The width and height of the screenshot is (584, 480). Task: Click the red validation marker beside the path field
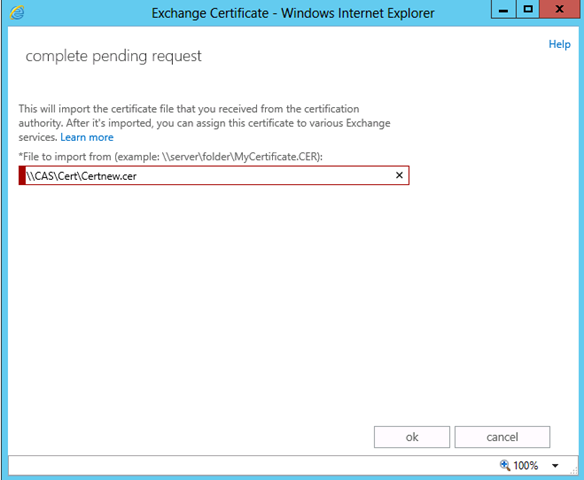(x=22, y=175)
